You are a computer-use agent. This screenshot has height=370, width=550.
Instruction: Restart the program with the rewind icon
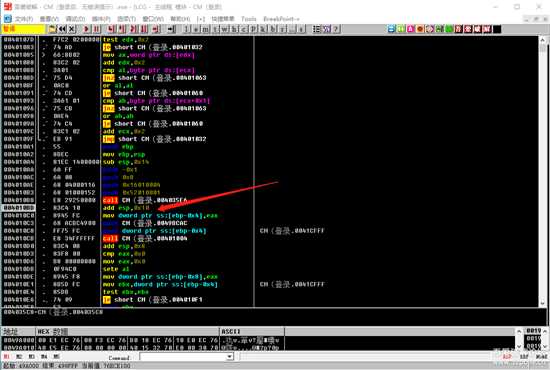tap(62, 29)
